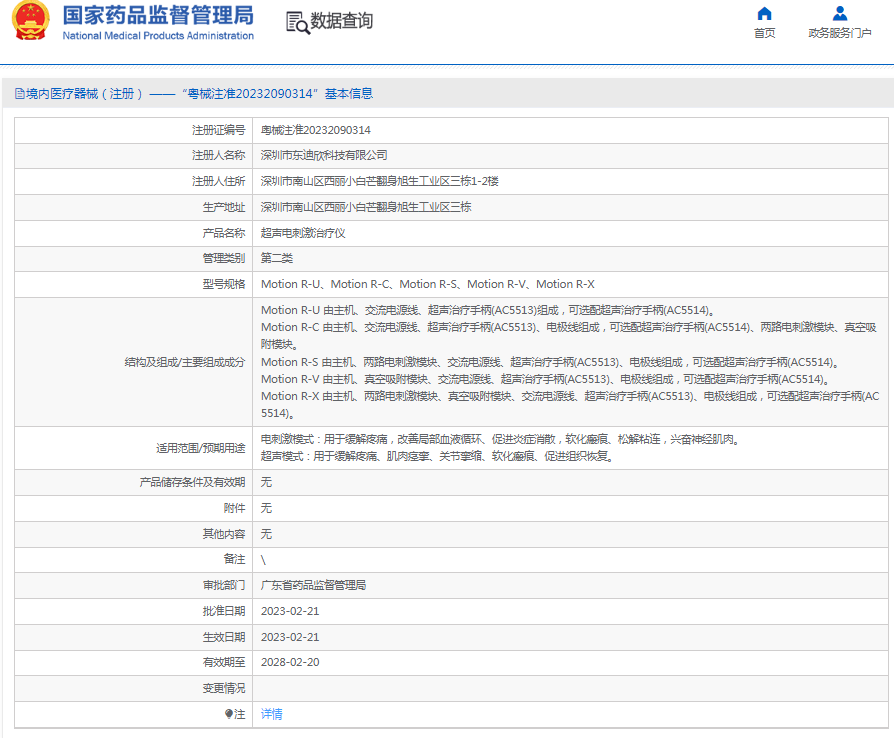Image resolution: width=894 pixels, height=738 pixels.
Task: Click the 无 value in 附件 row
Action: pos(266,508)
